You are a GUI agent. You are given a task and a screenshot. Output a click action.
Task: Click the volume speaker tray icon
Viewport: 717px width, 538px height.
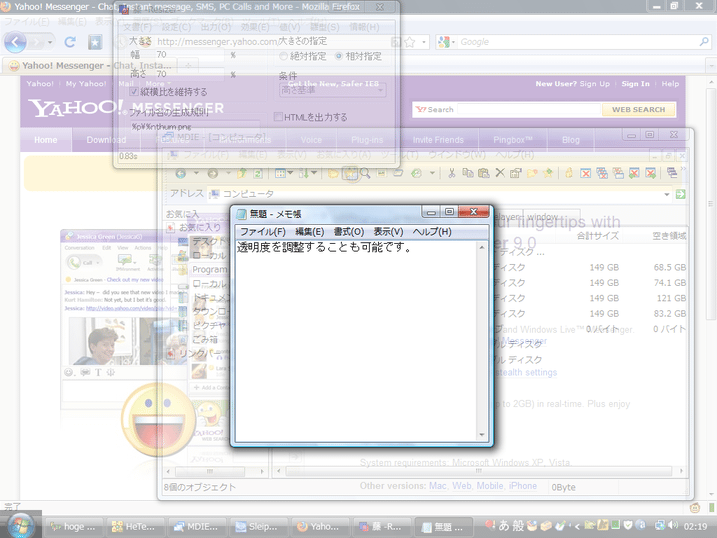[x=673, y=525]
